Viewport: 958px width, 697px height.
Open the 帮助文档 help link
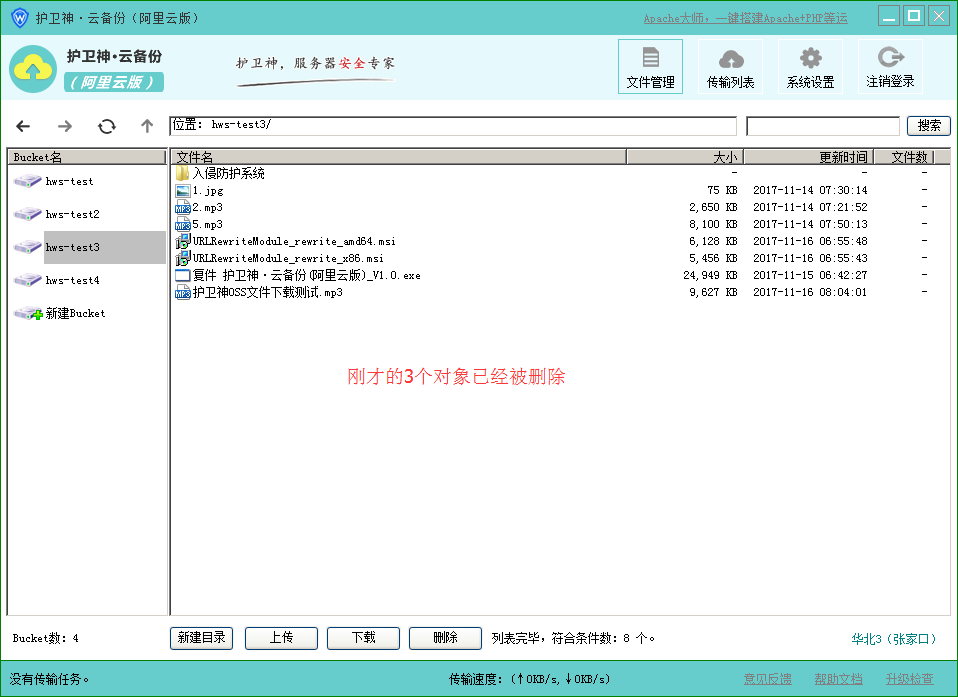[838, 680]
